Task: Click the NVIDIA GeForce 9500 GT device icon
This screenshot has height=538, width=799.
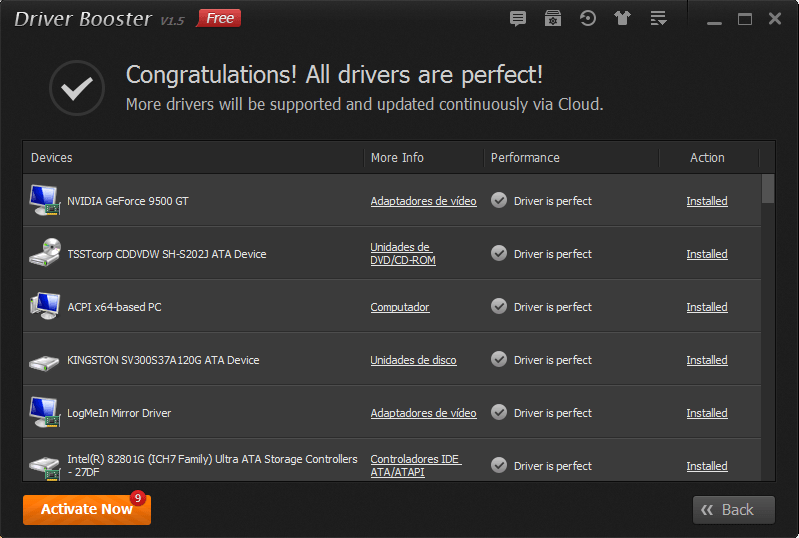Action: [45, 200]
